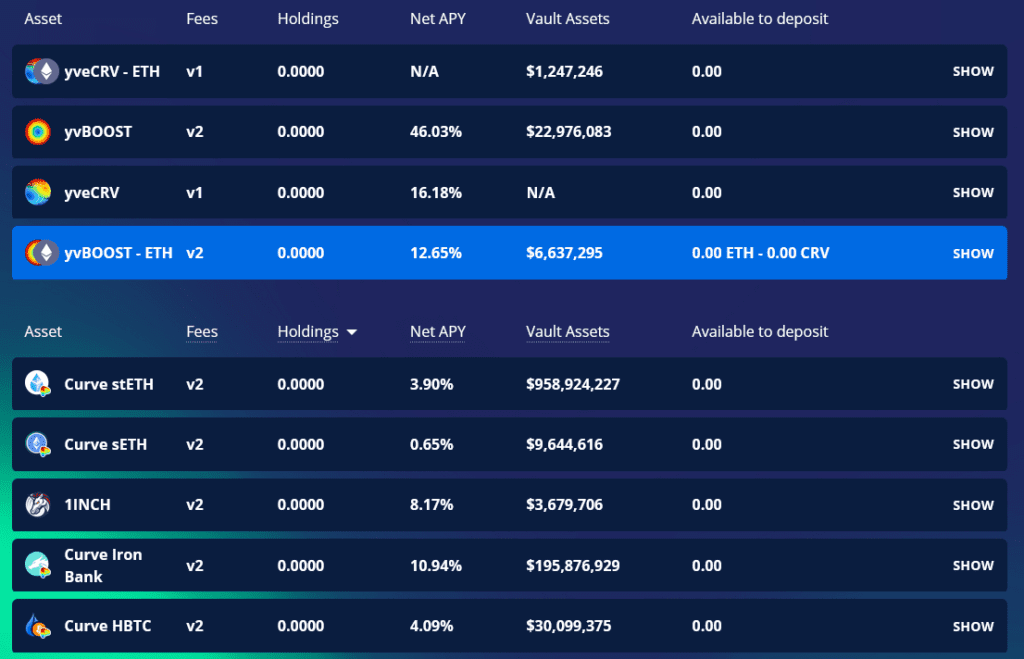Viewport: 1024px width, 659px height.
Task: Sort lower table by Holdings header
Action: (x=308, y=332)
